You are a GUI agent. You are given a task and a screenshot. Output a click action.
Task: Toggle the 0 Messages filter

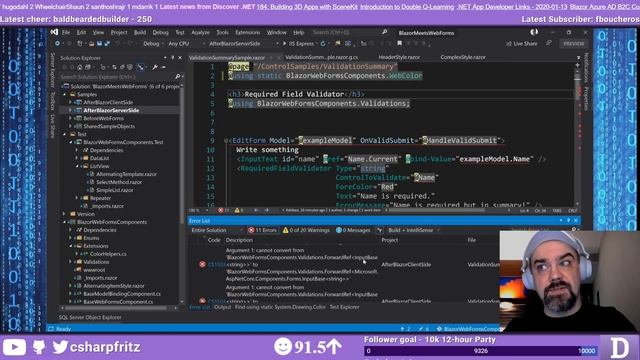click(x=353, y=230)
